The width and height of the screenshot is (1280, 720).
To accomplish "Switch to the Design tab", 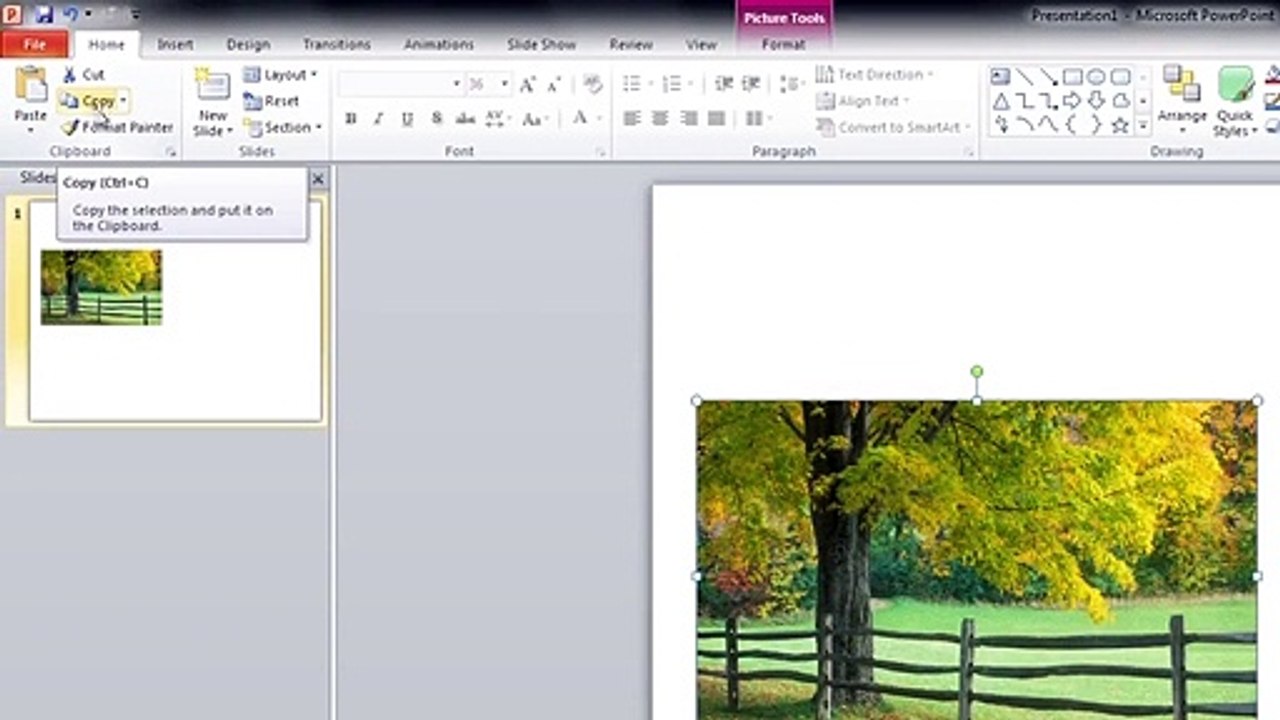I will point(248,45).
